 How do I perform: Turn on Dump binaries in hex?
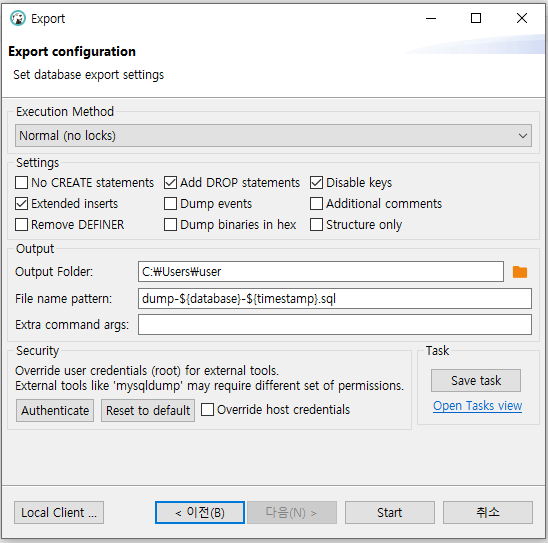point(170,224)
